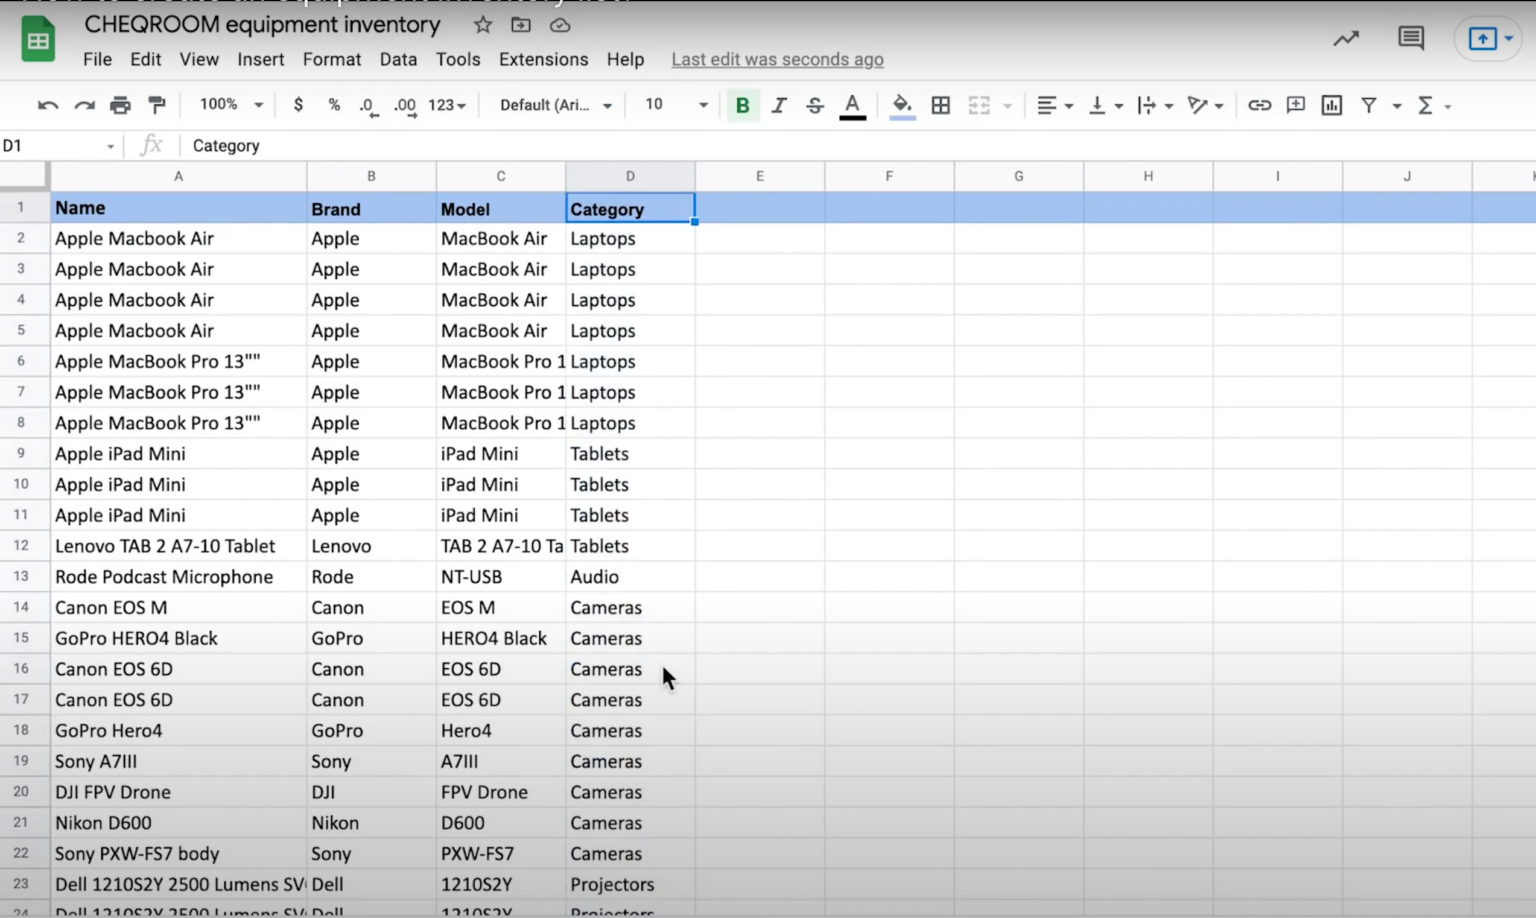Open the fill color bucket
The image size is (1536, 918).
(x=902, y=106)
